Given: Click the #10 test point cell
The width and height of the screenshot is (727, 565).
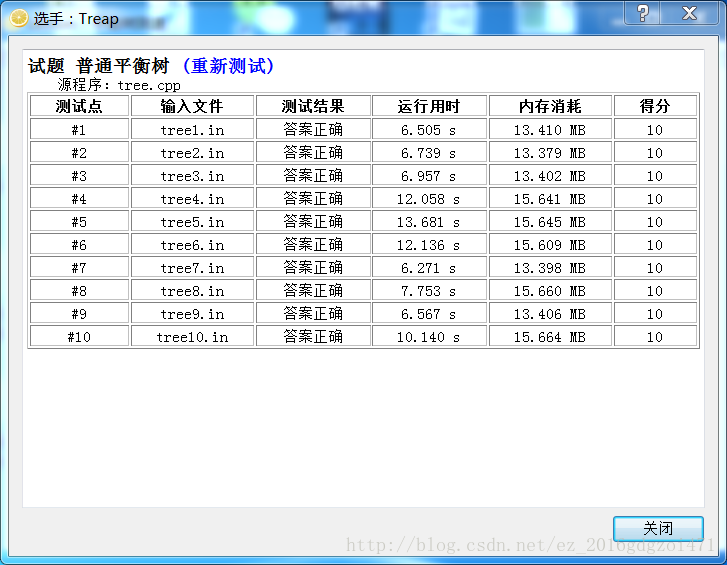Looking at the screenshot, I should (79, 336).
